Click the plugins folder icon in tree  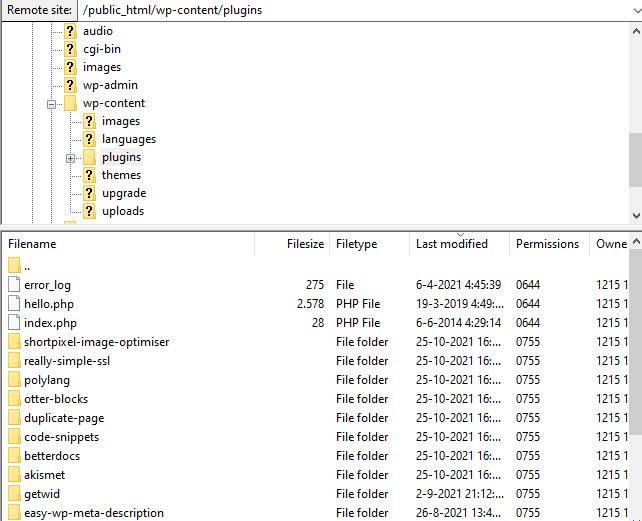pyautogui.click(x=89, y=157)
